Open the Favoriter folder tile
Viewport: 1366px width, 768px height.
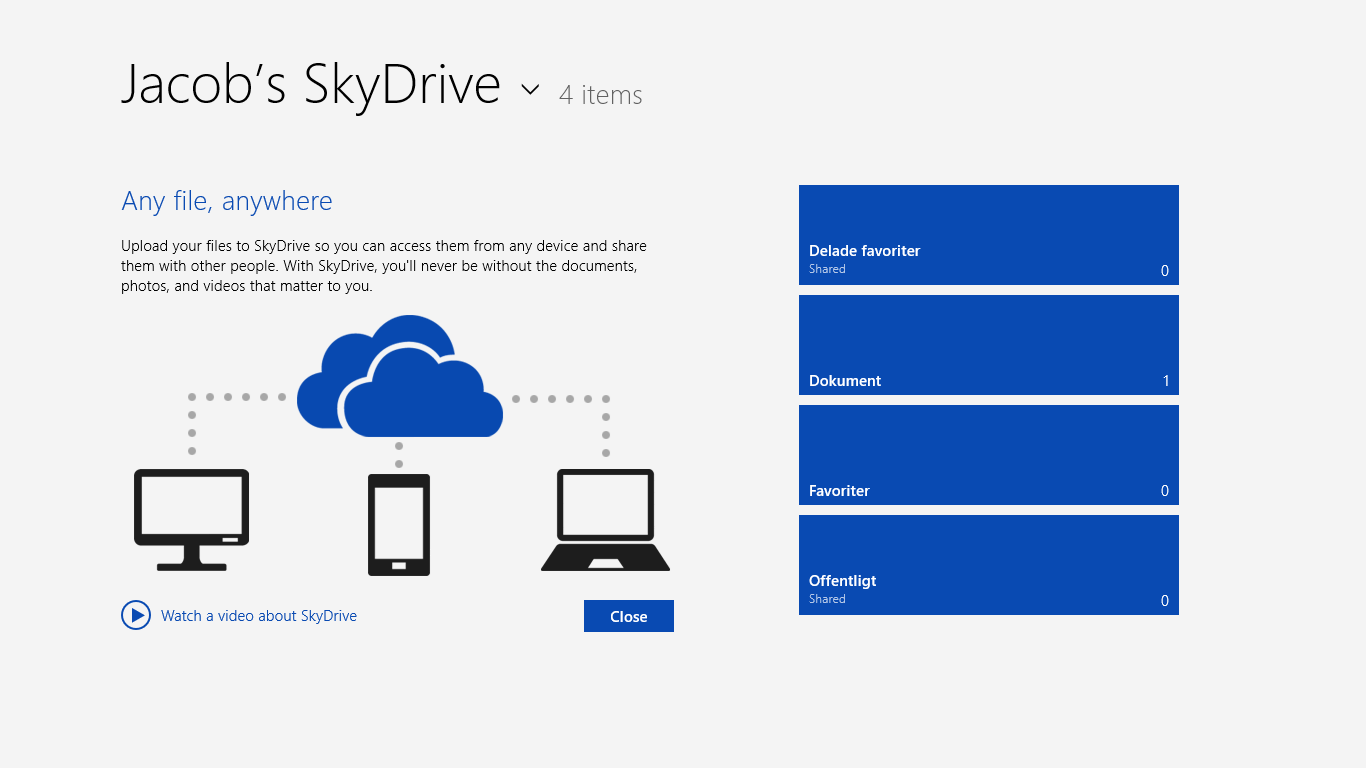point(988,455)
